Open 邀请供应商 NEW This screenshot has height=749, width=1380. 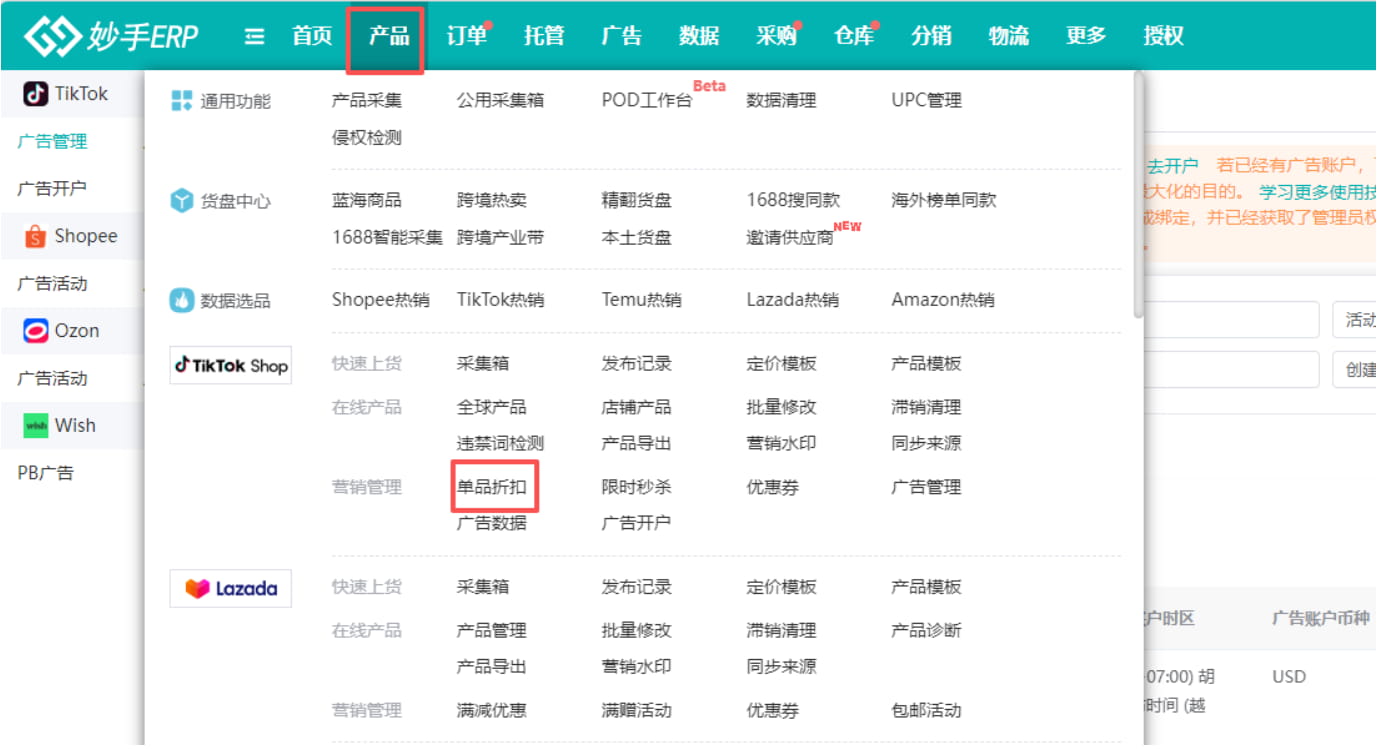(790, 238)
